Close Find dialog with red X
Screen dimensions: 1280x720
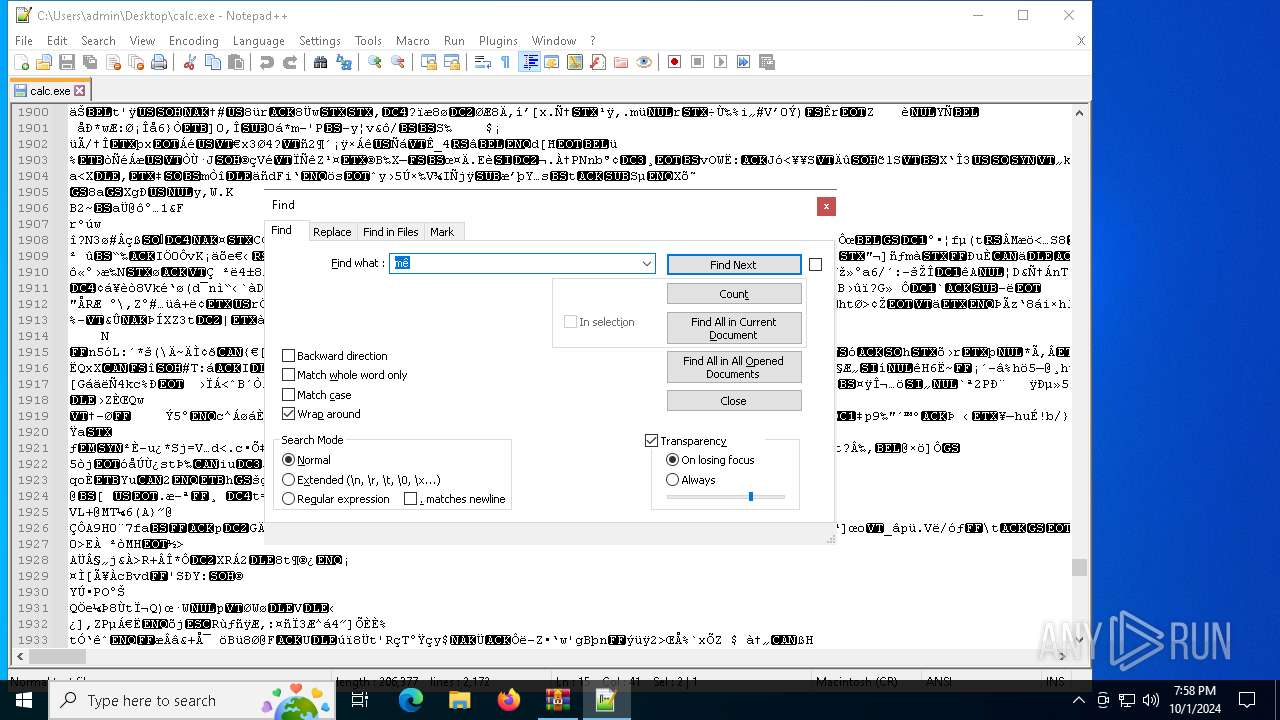[x=826, y=206]
